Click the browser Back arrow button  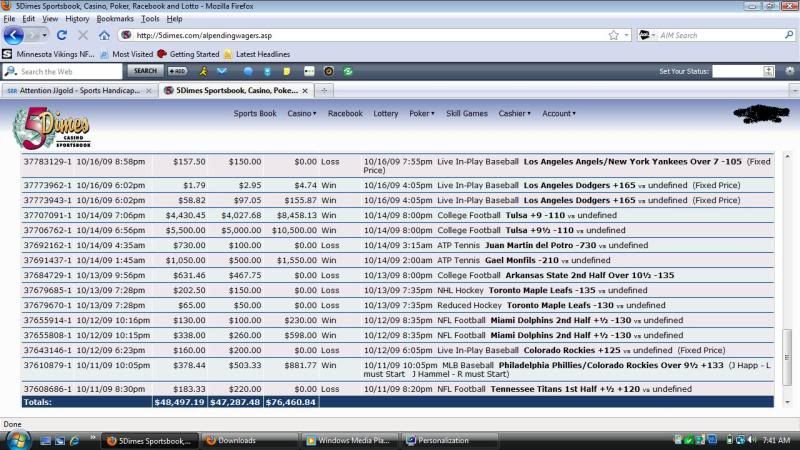point(13,35)
